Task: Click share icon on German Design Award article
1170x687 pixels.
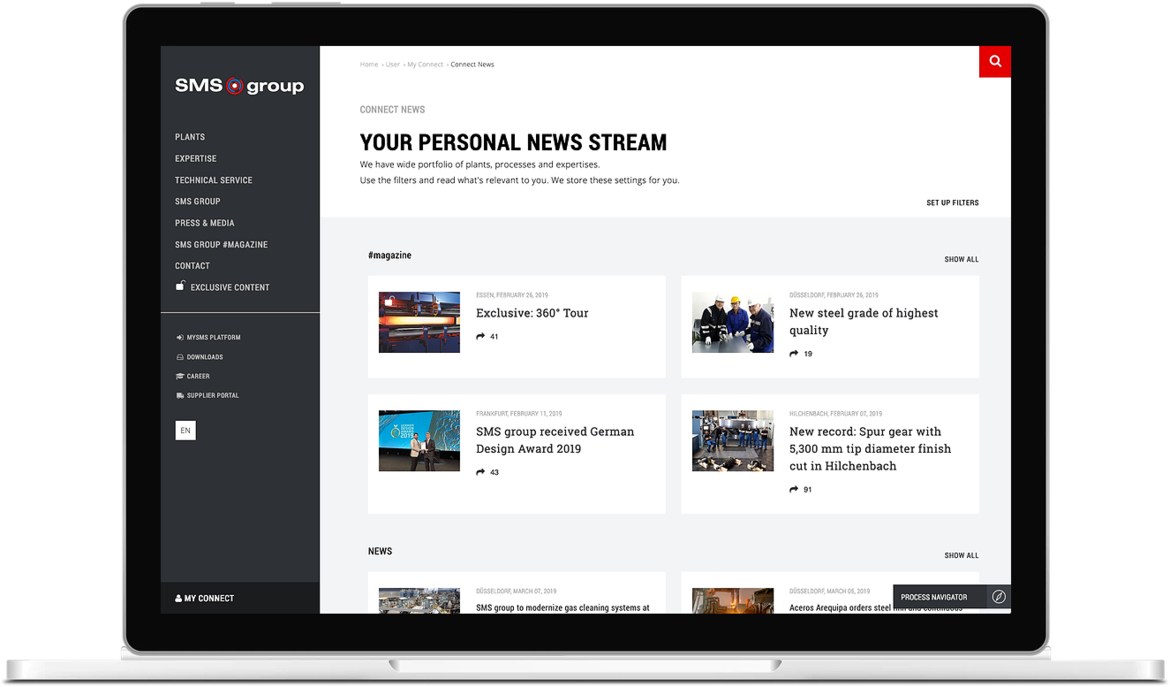Action: click(481, 472)
